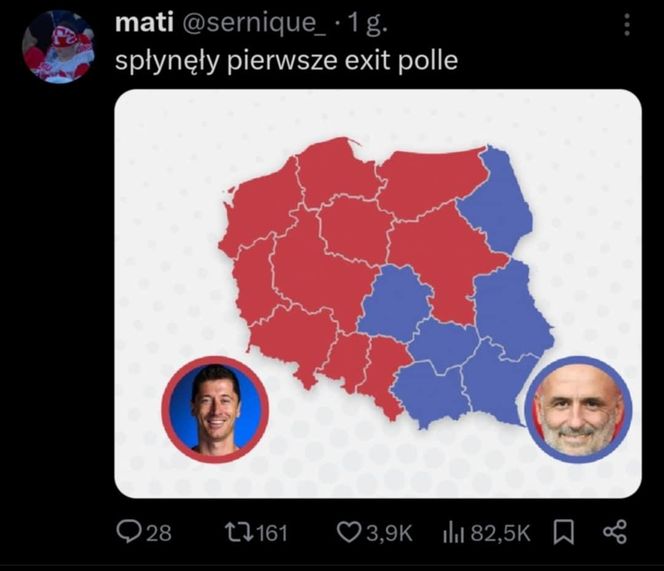Like the tweet with heart icon
The image size is (664, 571).
[x=347, y=532]
